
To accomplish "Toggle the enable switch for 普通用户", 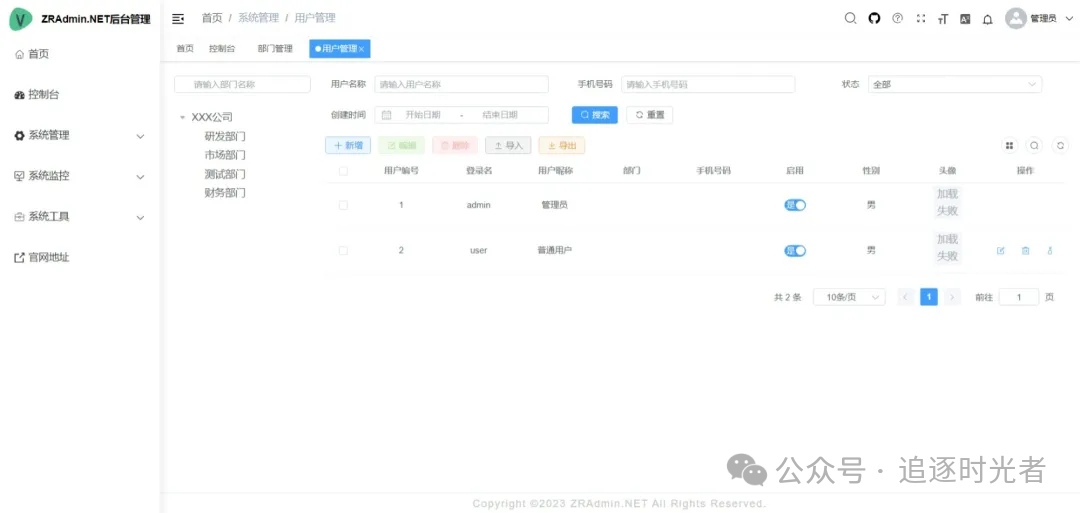I will click(795, 251).
